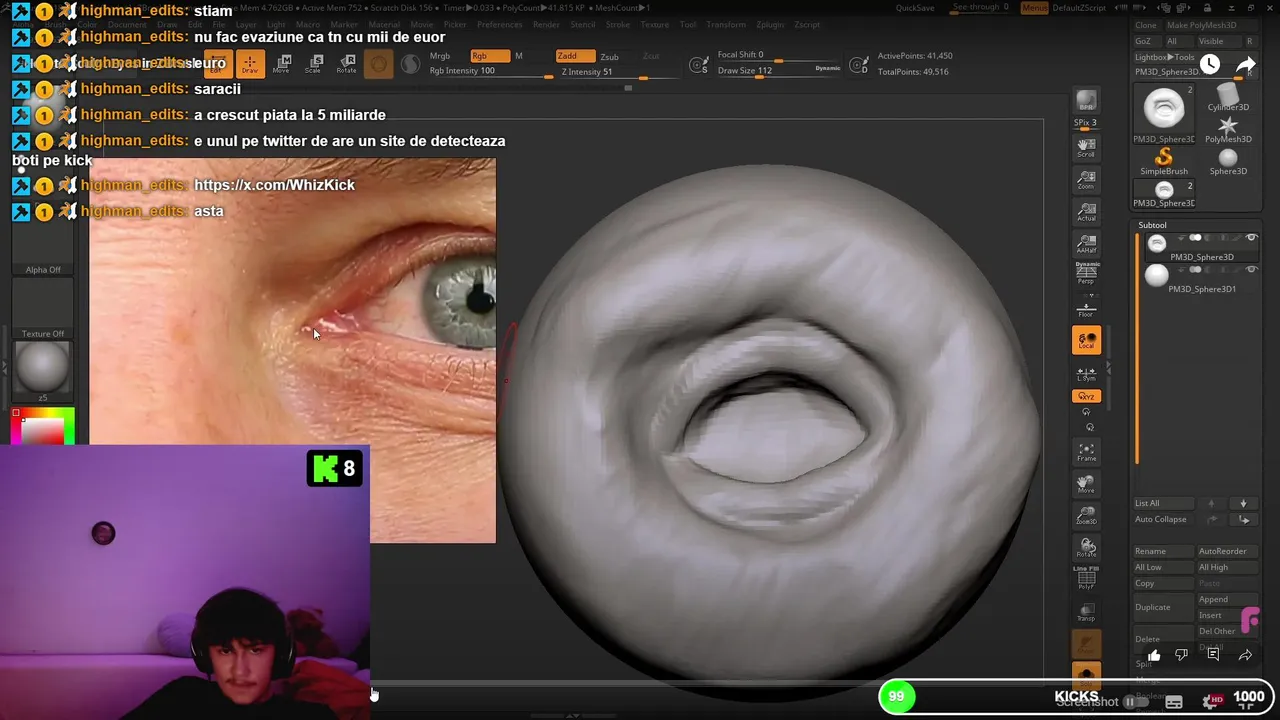Select the Draw mode button

pyautogui.click(x=250, y=64)
